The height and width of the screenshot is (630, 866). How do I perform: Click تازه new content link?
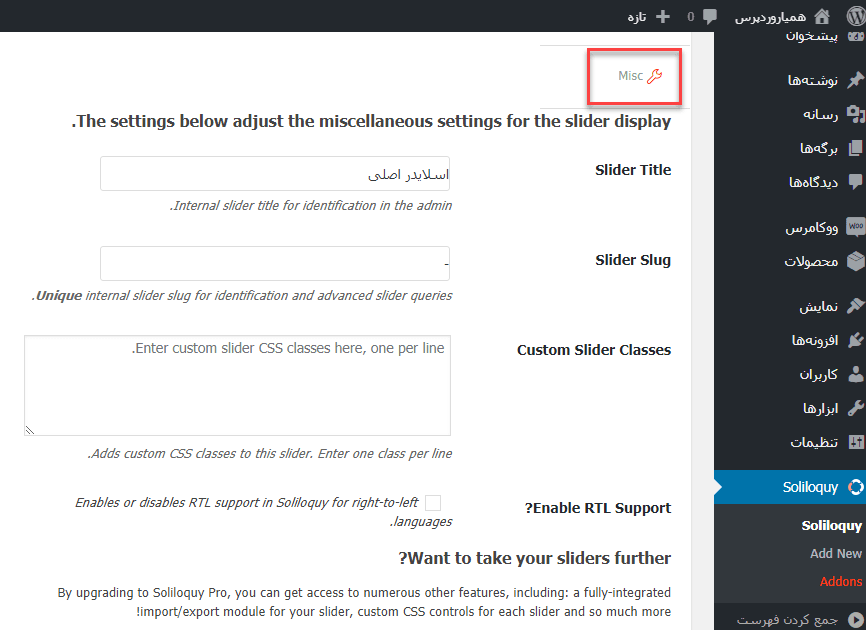click(637, 17)
